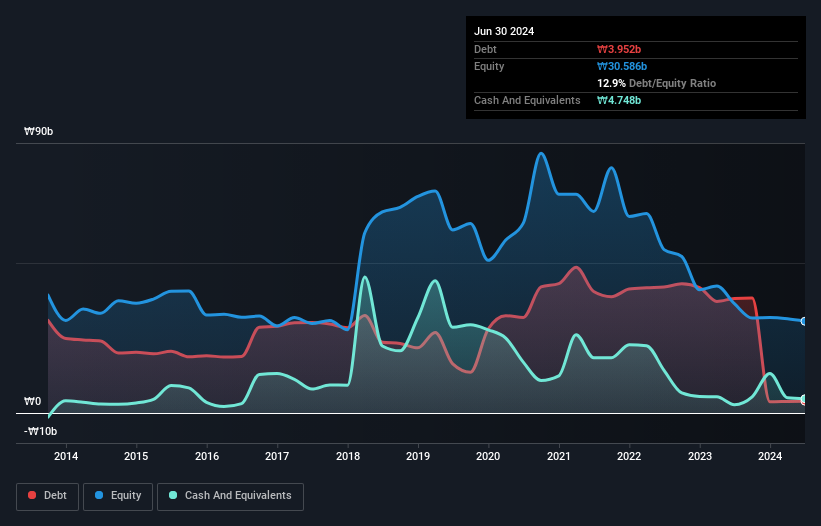Click the red Debt legend dot

tap(33, 495)
